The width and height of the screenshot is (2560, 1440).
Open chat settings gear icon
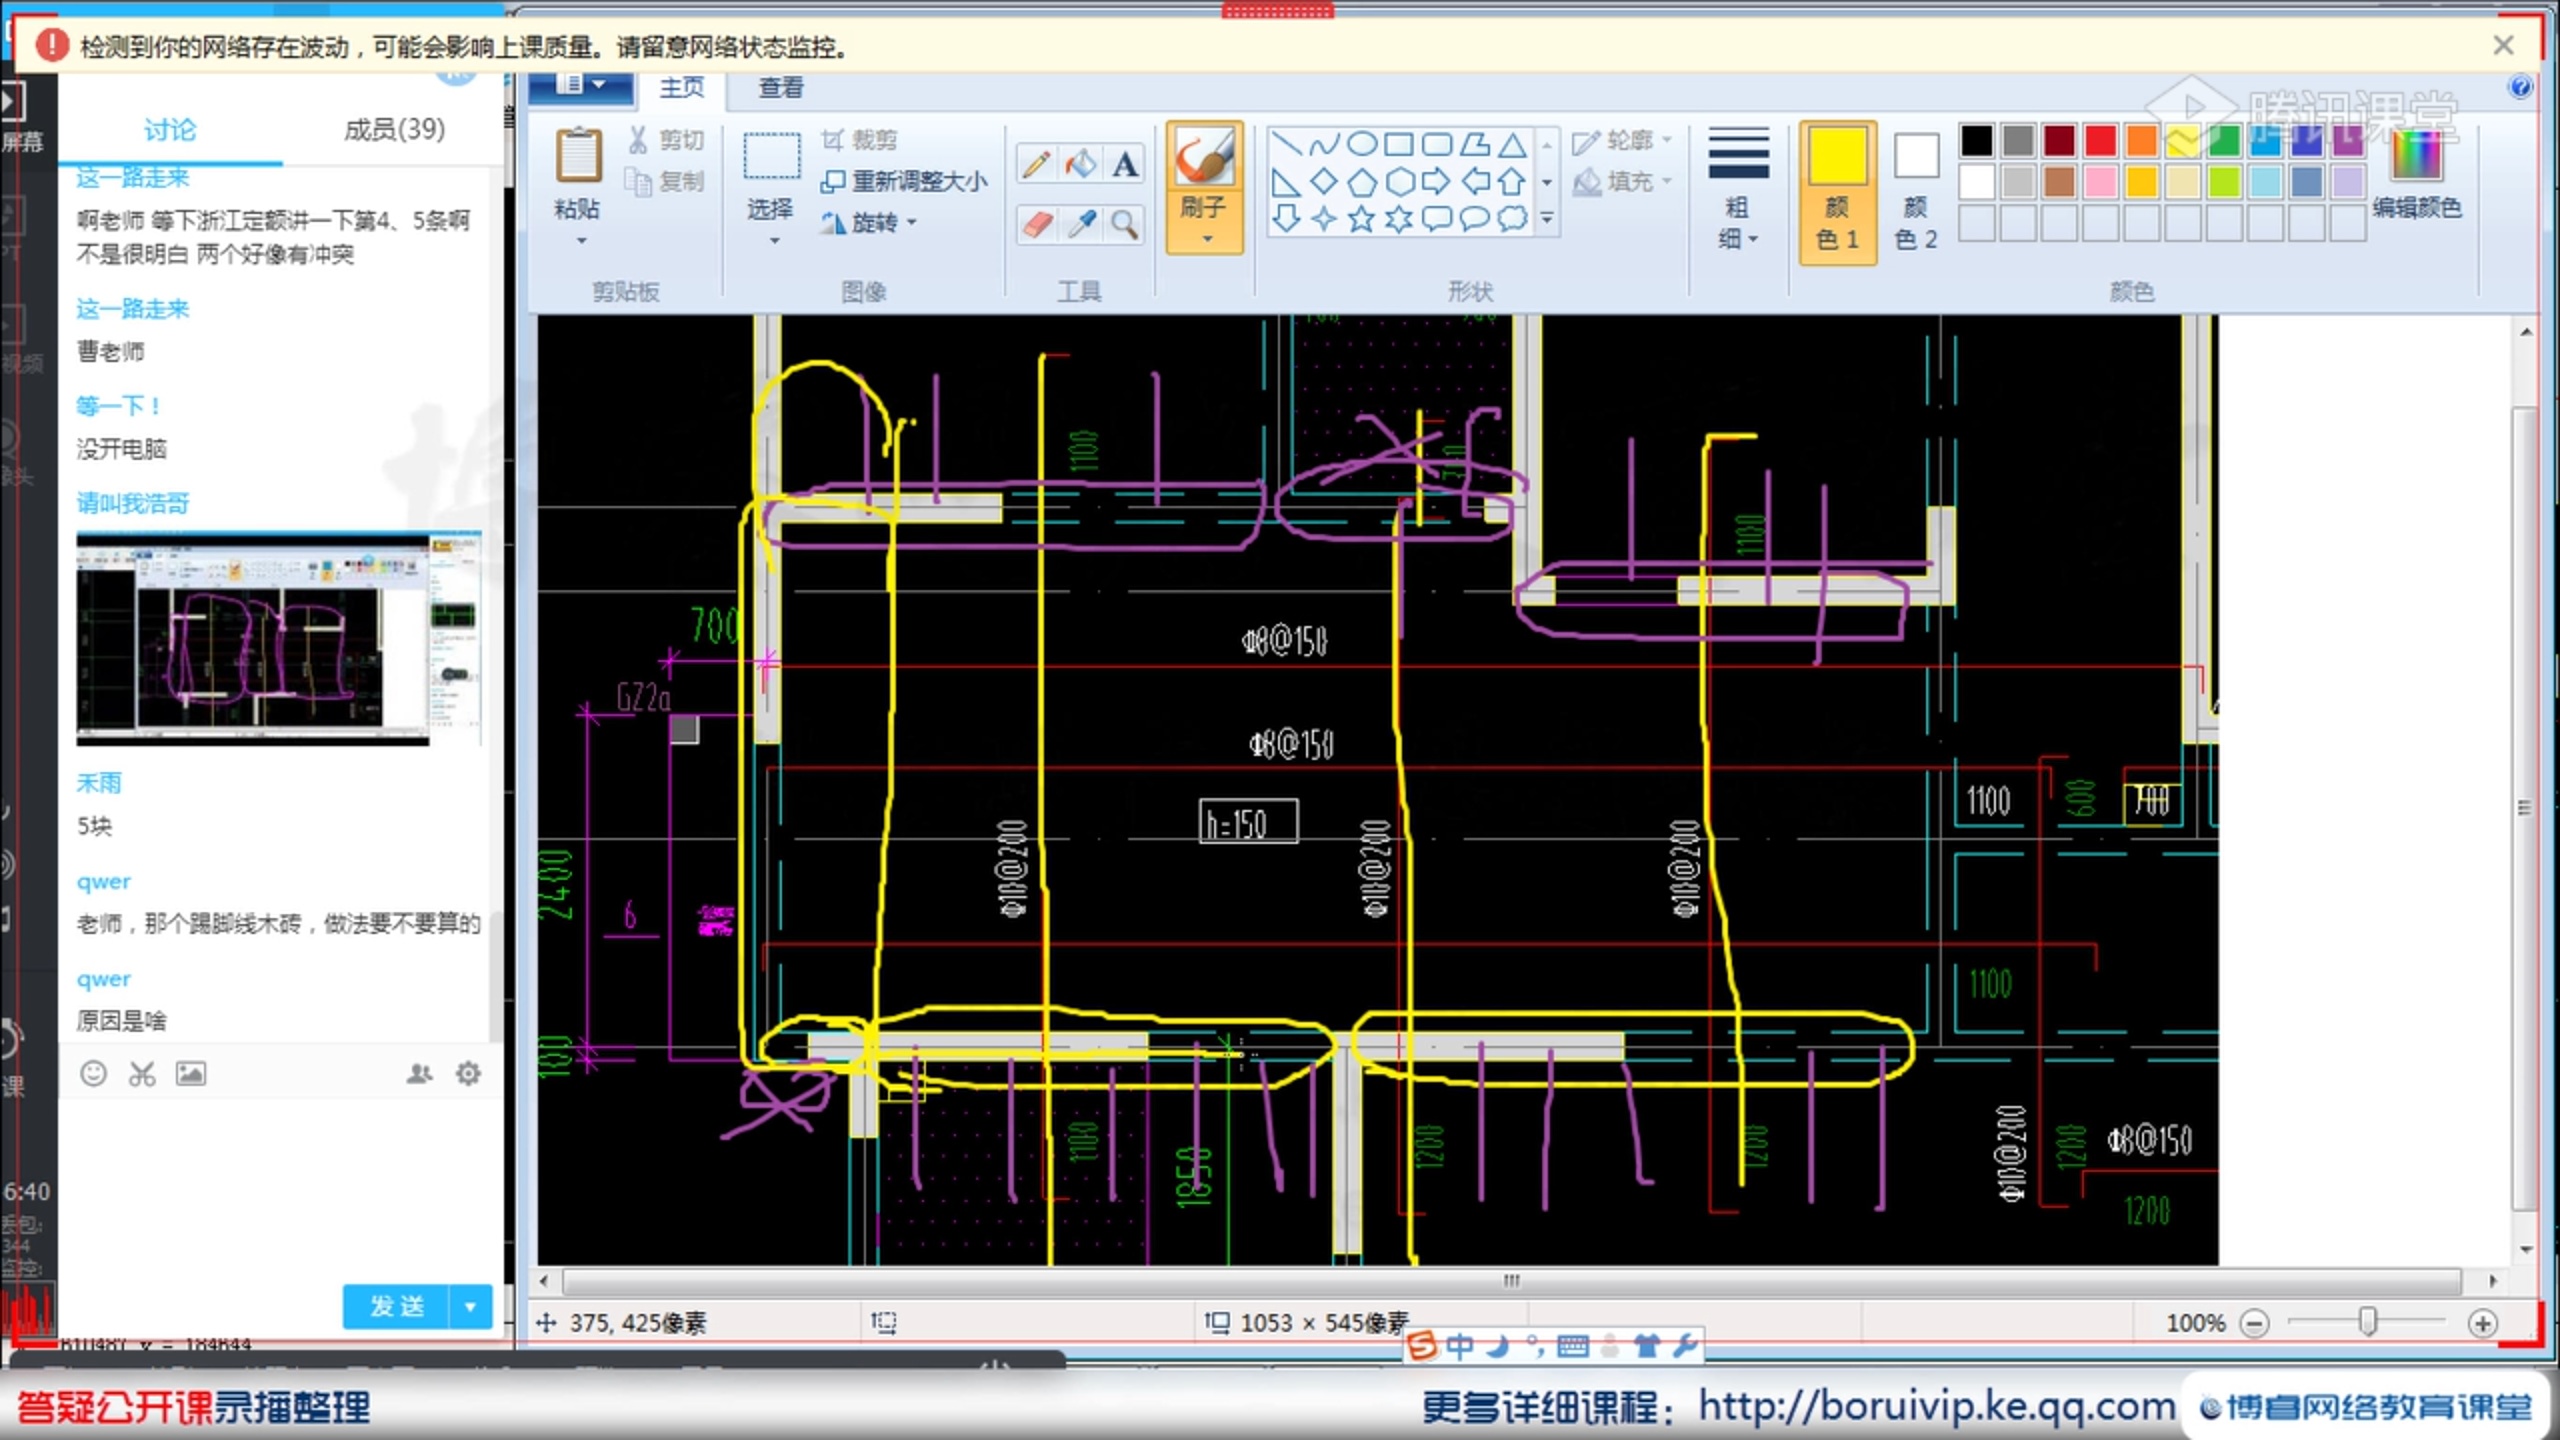pyautogui.click(x=468, y=1074)
